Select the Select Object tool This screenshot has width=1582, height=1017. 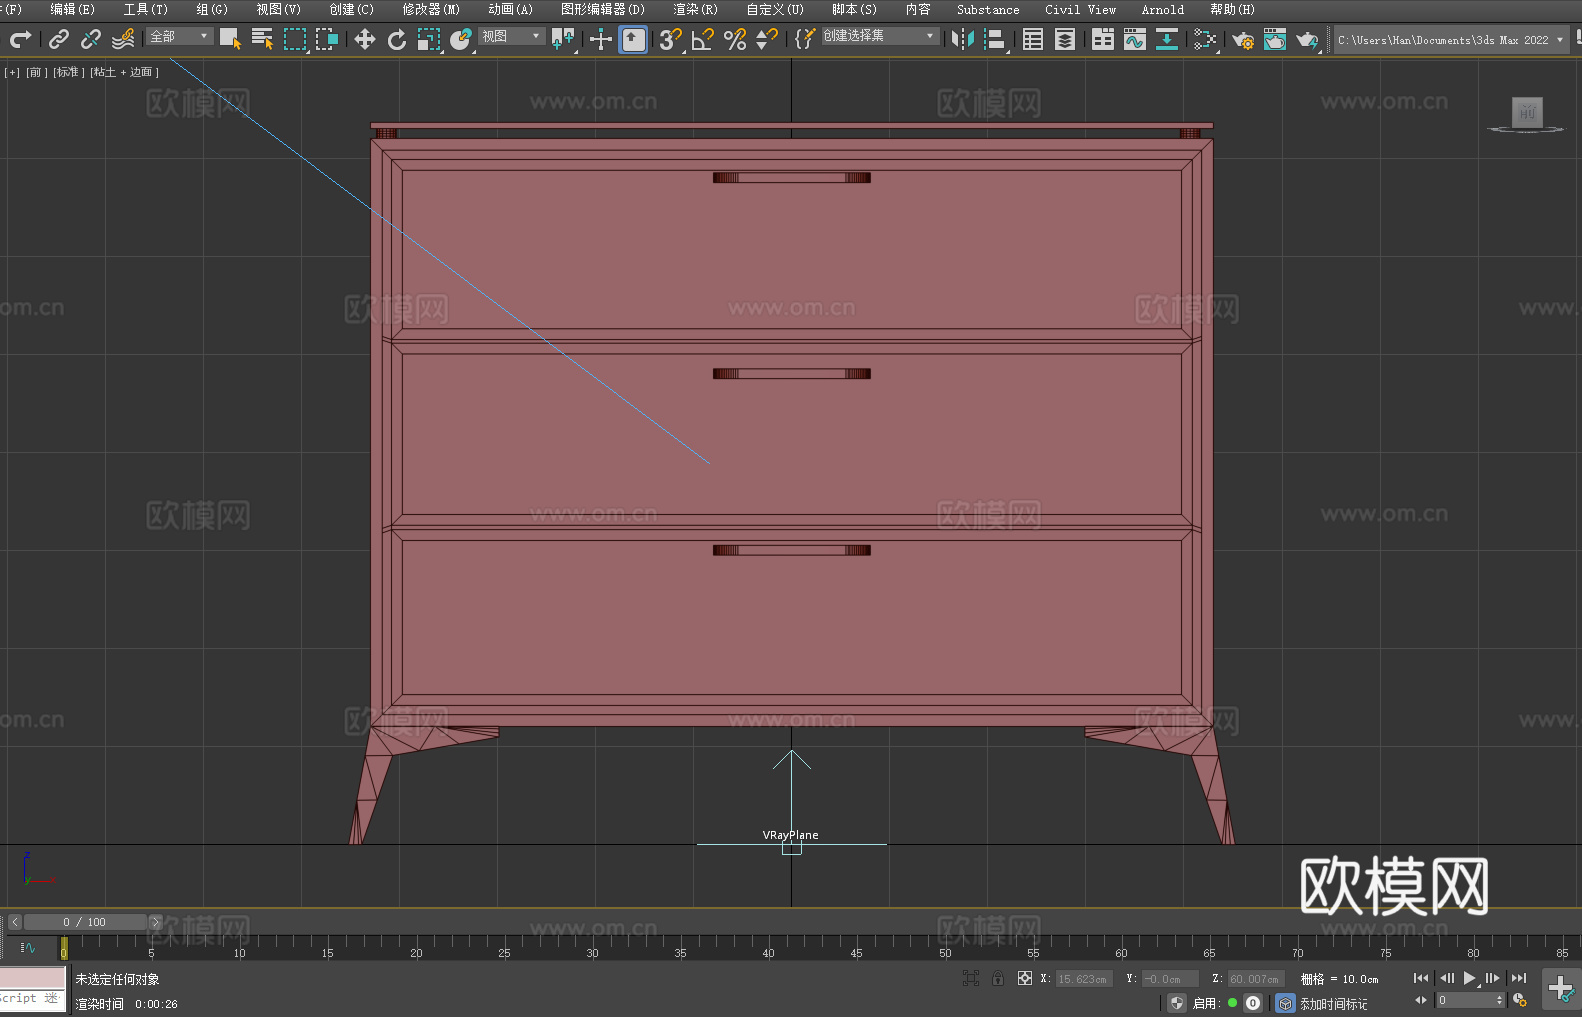(230, 39)
